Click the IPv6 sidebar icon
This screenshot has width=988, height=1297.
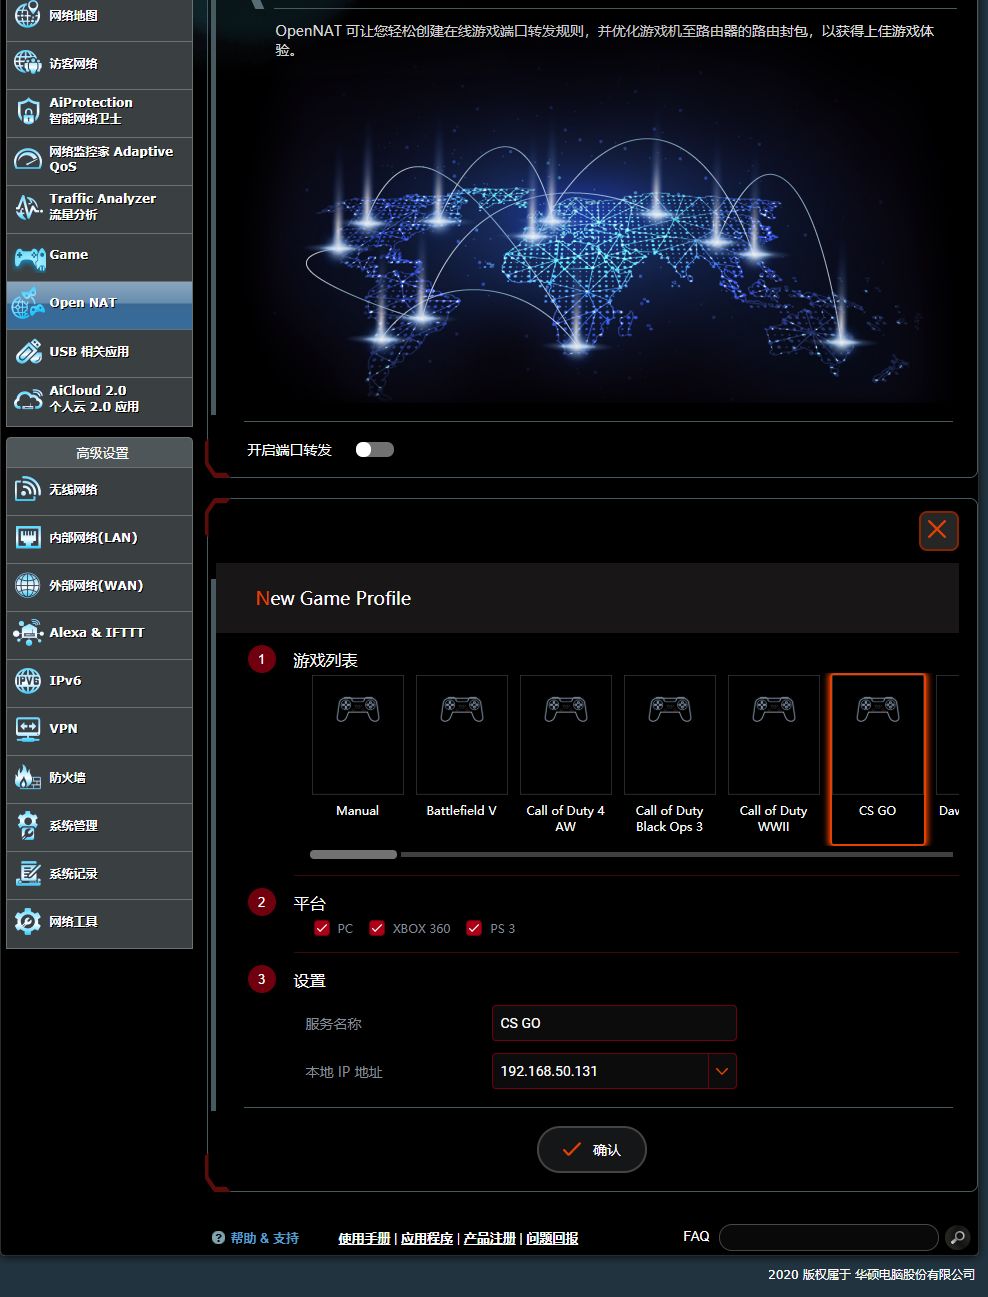tap(28, 681)
